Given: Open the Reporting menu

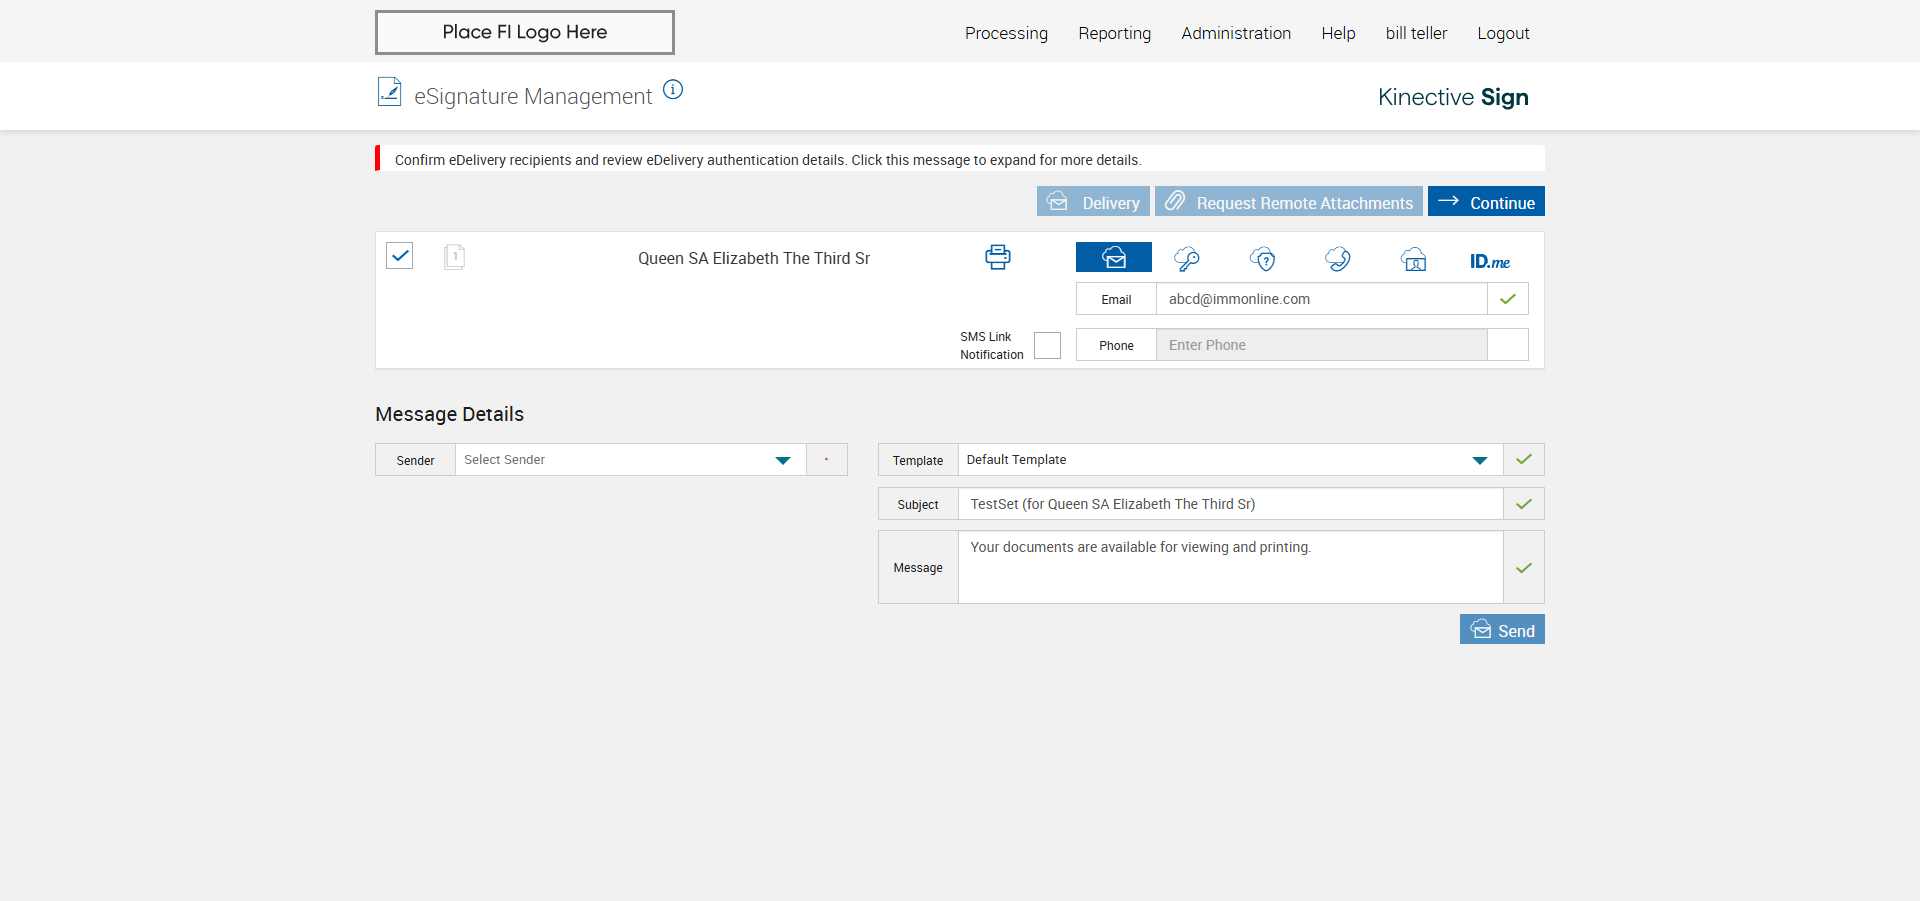Looking at the screenshot, I should pyautogui.click(x=1115, y=33).
